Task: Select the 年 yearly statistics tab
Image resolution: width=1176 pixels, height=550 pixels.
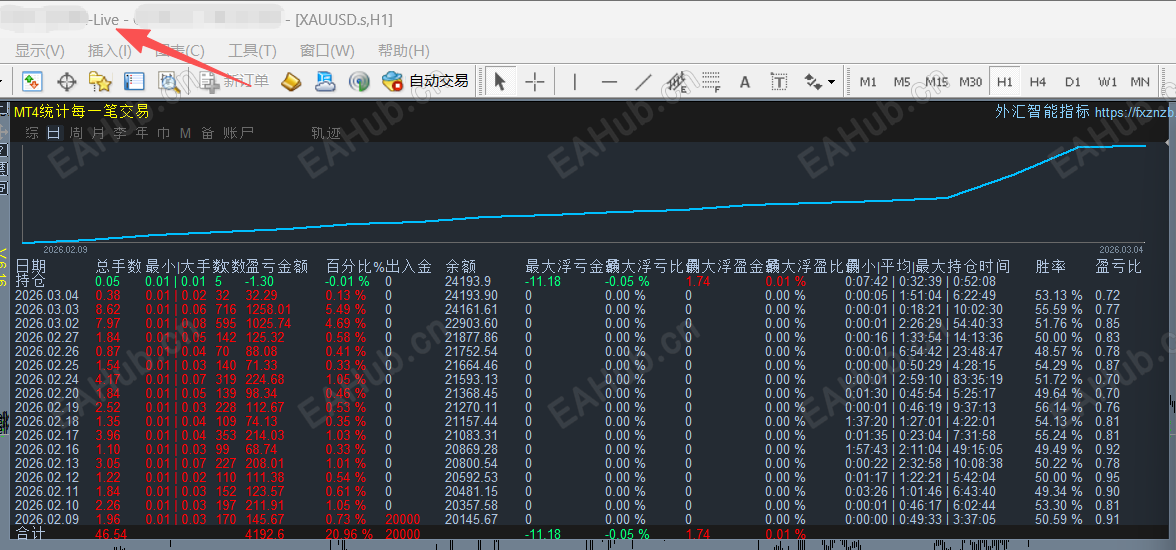Action: [x=142, y=134]
